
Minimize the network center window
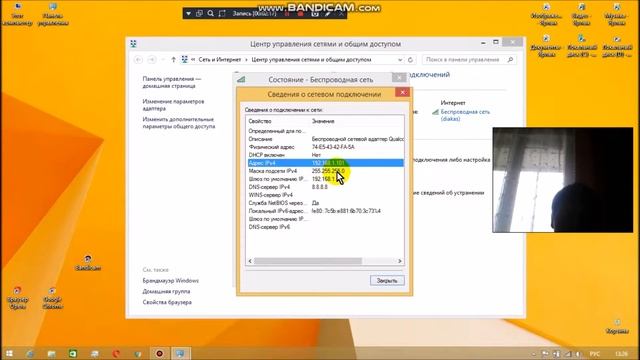pyautogui.click(x=483, y=42)
